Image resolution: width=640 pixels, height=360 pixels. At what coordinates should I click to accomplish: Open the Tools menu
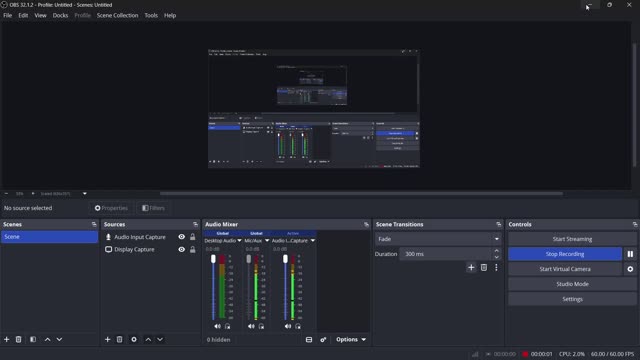tap(151, 16)
